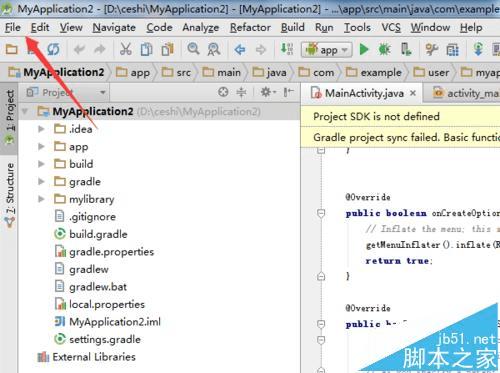Click the java breadcrumb
The image size is (500, 373).
[x=269, y=72]
